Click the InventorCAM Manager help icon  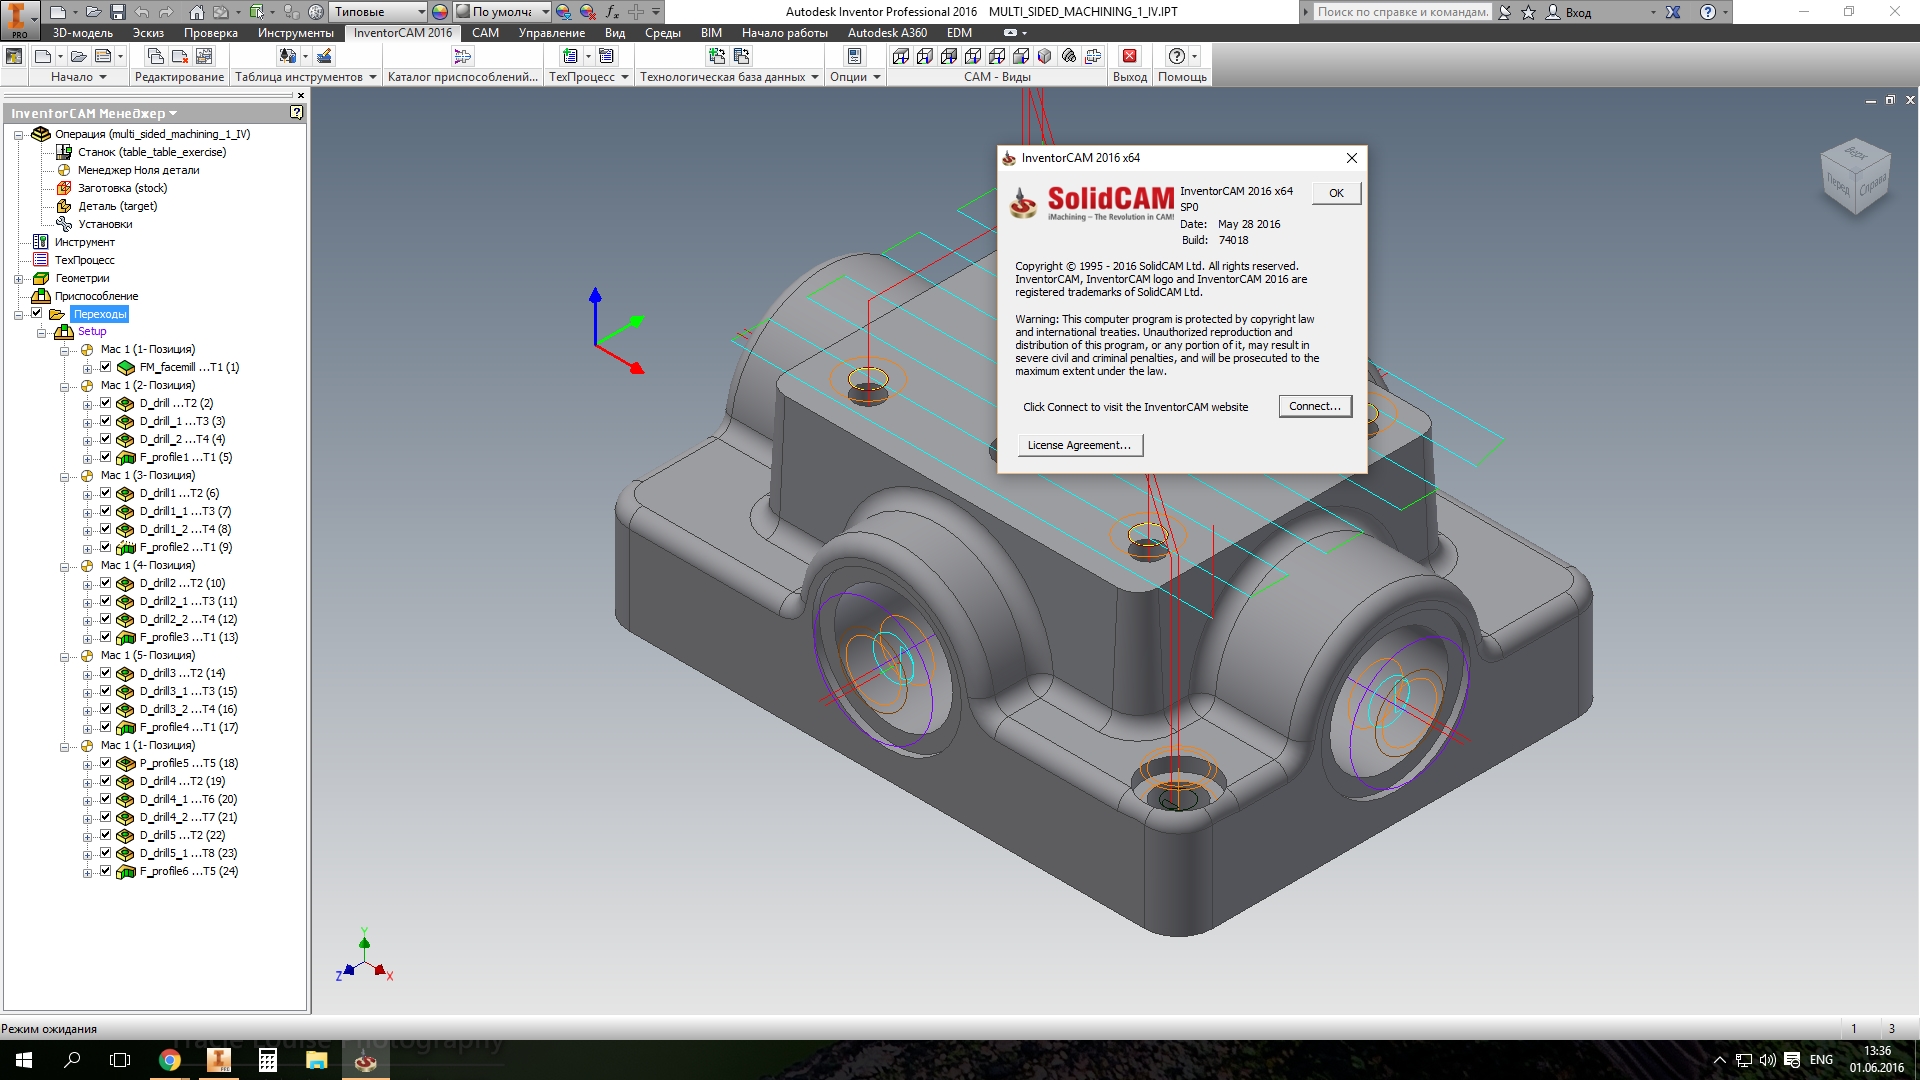click(x=296, y=113)
